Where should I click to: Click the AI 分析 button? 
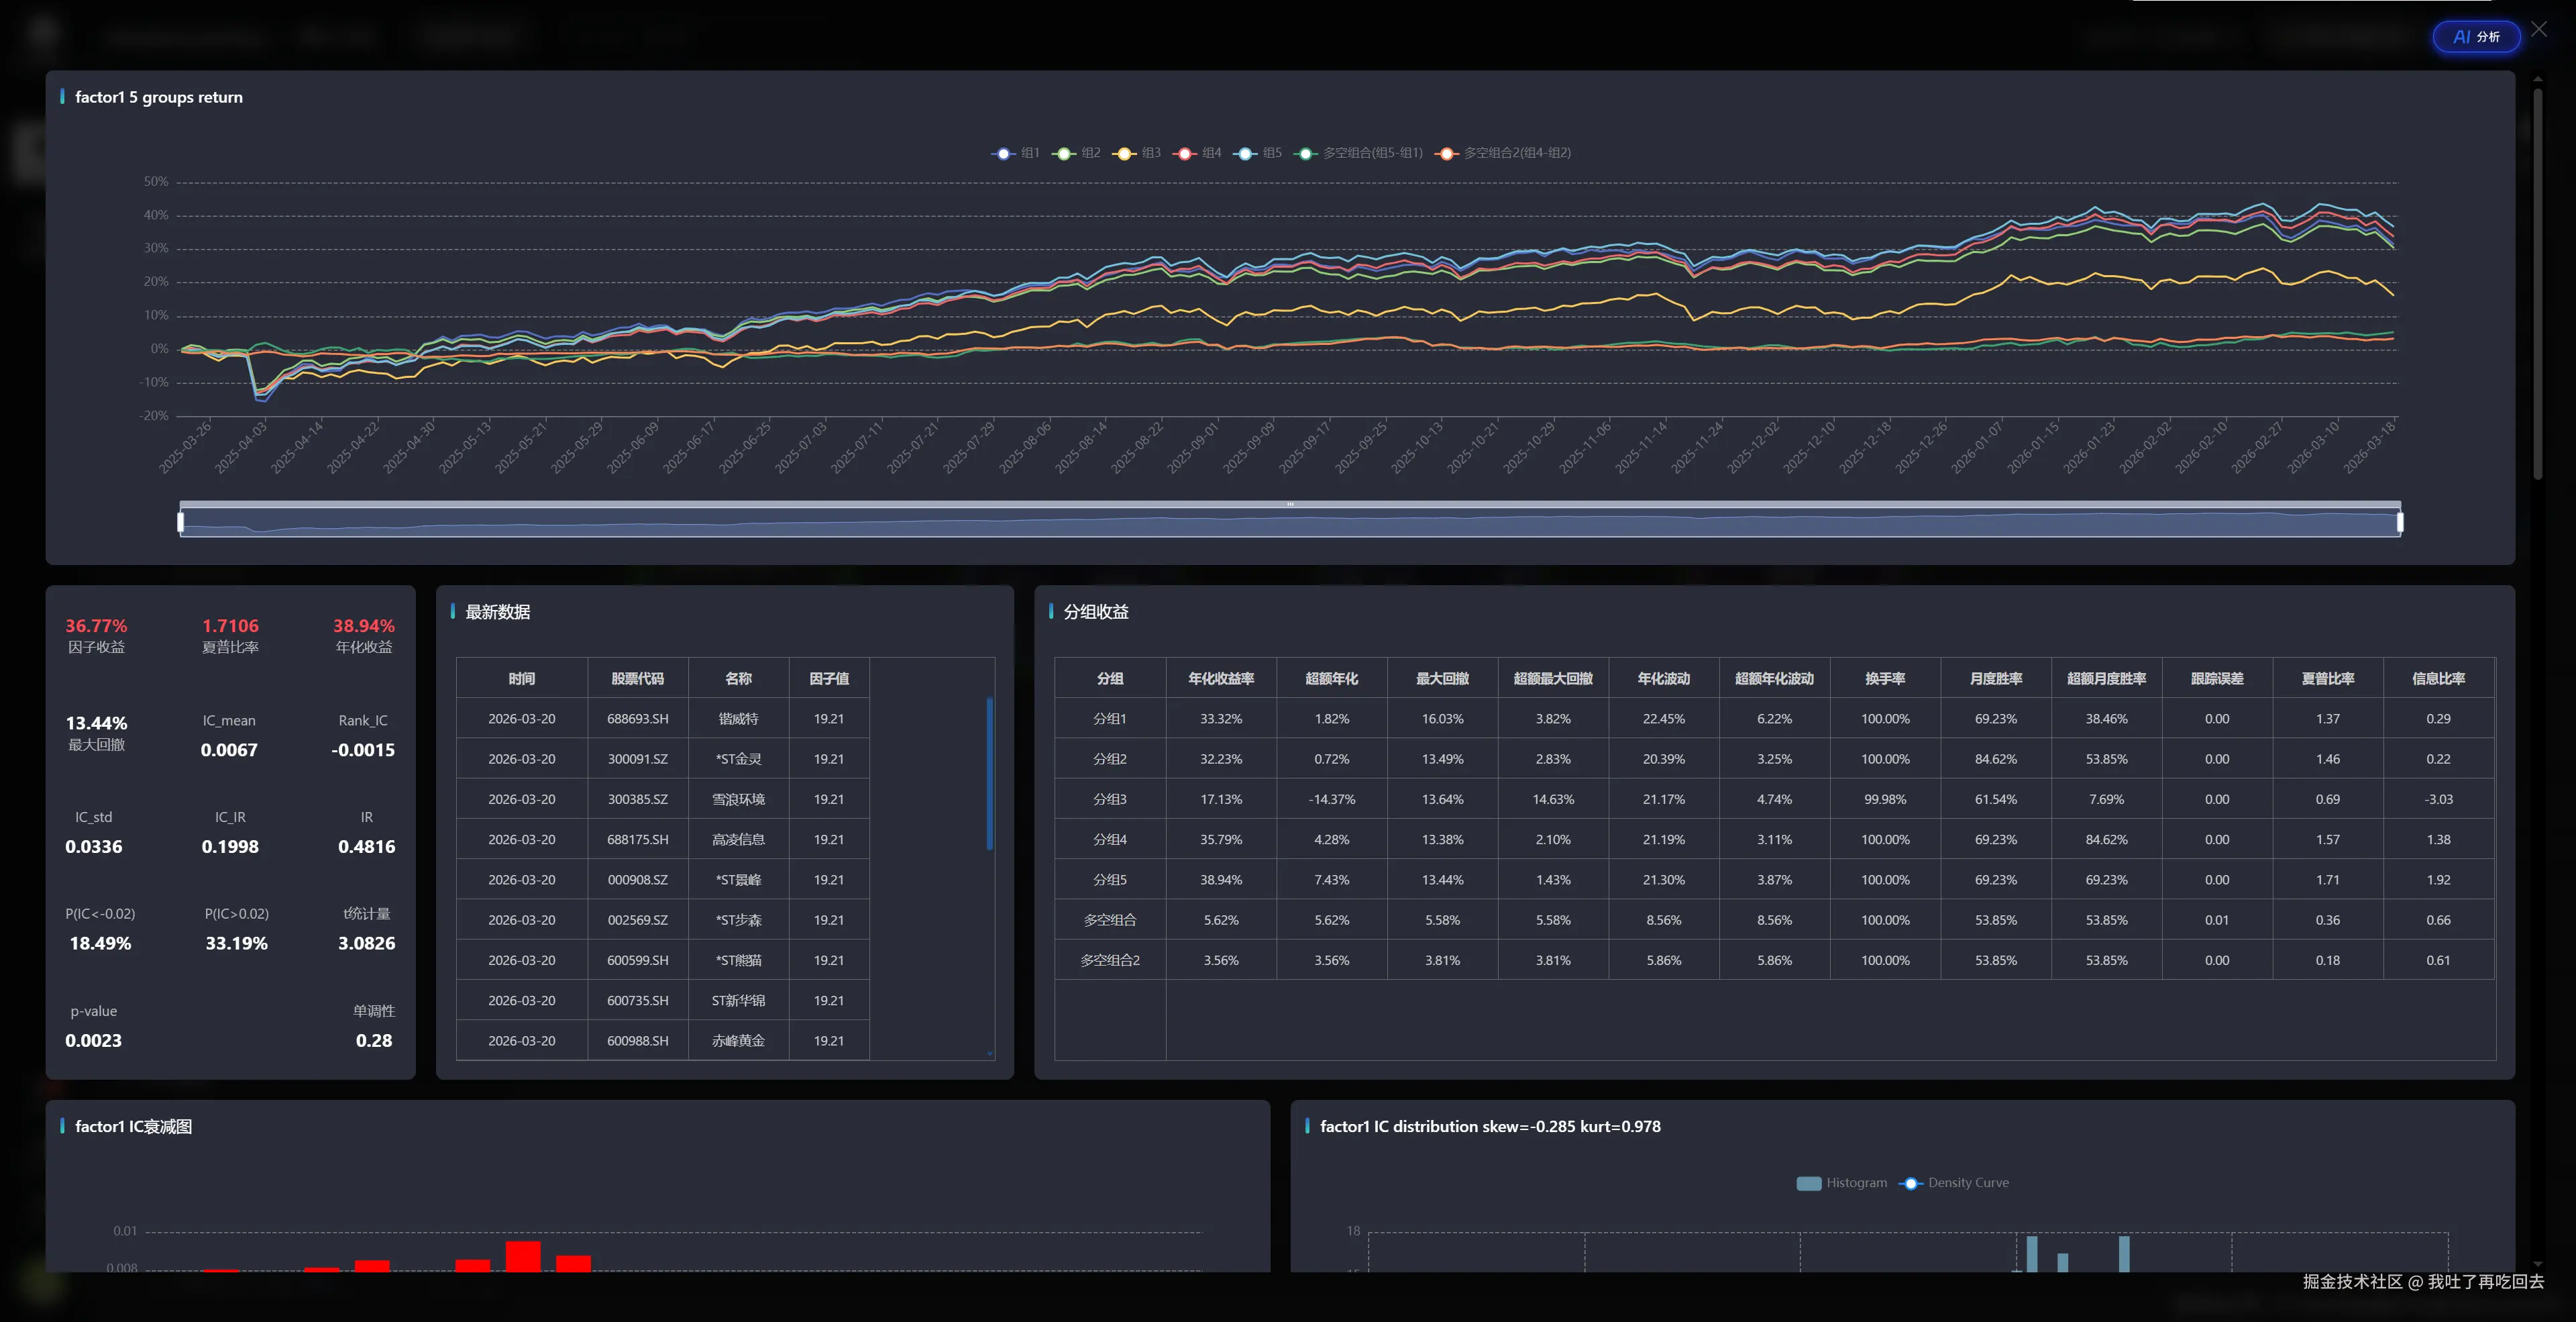(x=2476, y=37)
